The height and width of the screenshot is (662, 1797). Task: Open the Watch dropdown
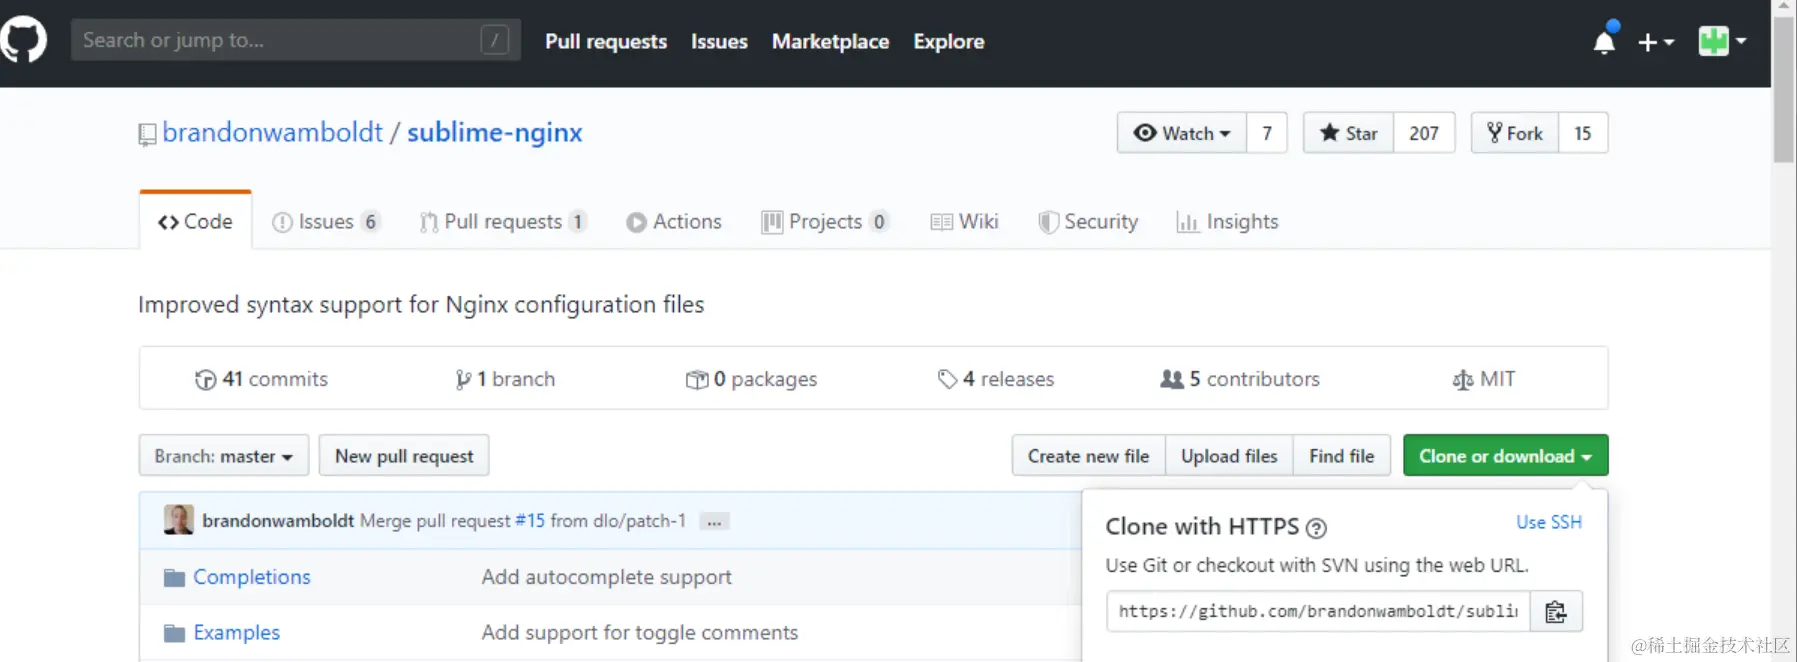pyautogui.click(x=1182, y=133)
